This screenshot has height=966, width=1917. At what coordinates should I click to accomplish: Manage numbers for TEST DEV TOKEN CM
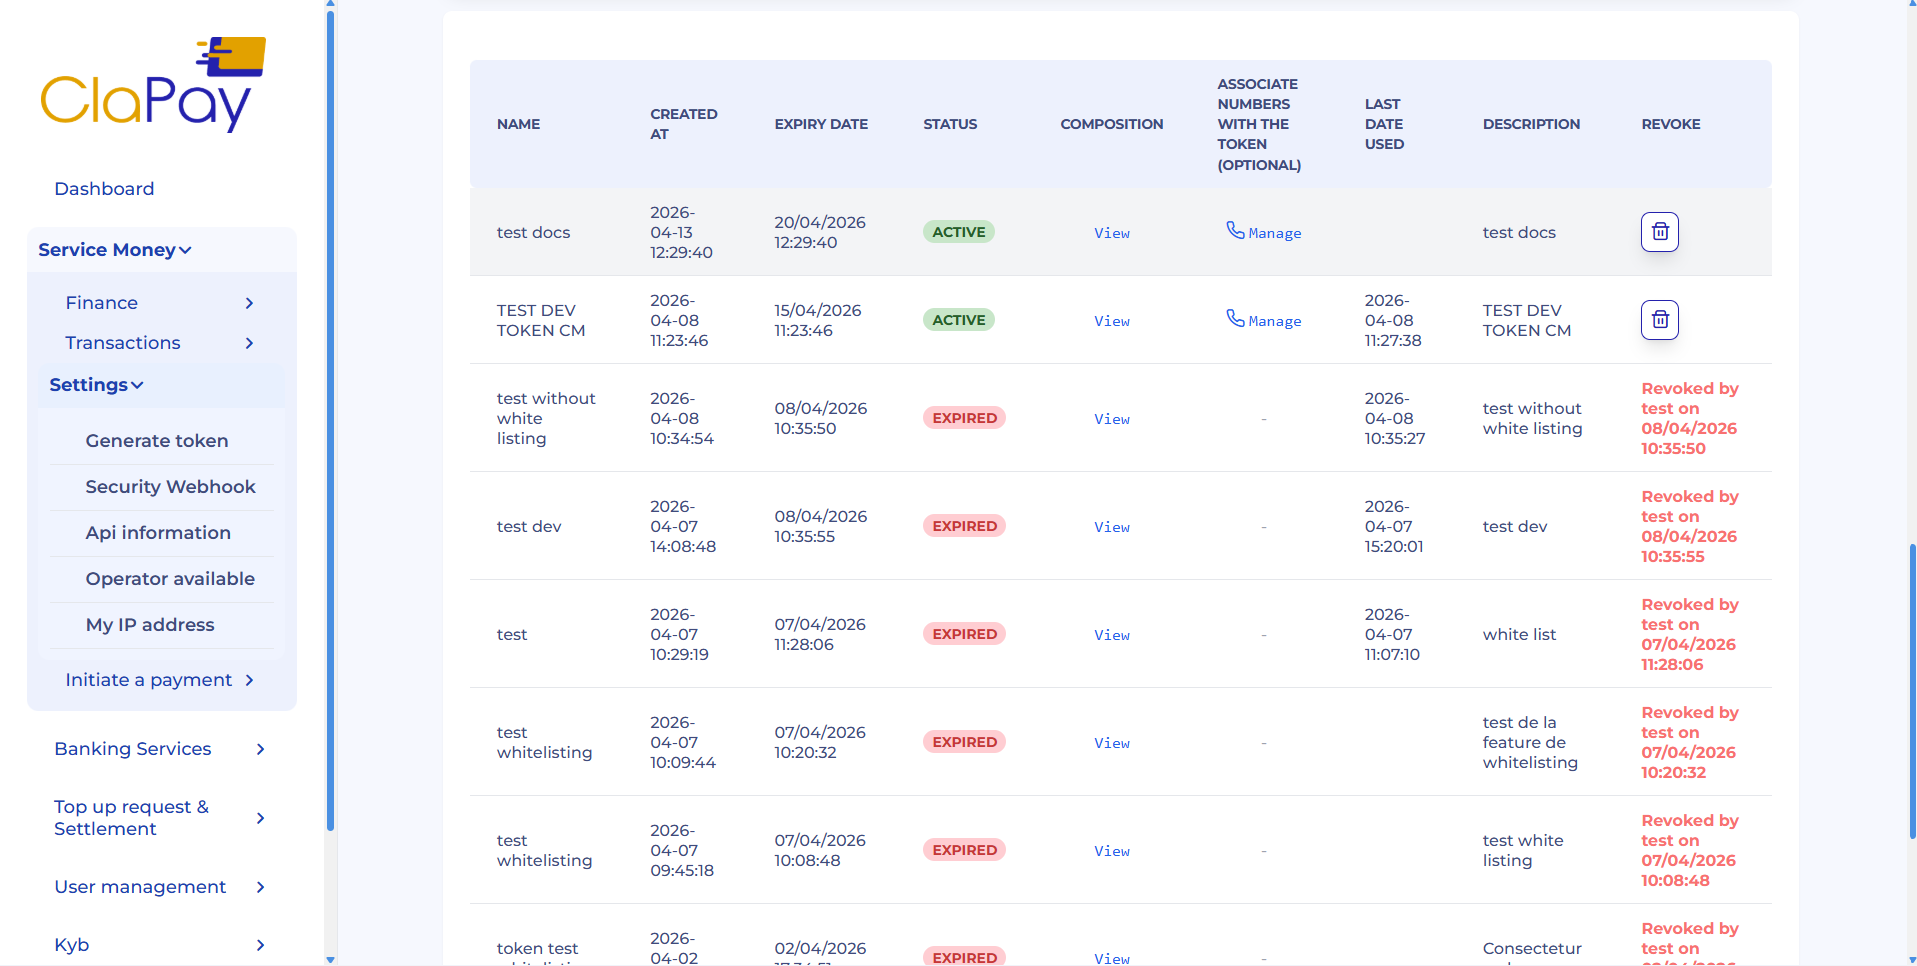1264,320
